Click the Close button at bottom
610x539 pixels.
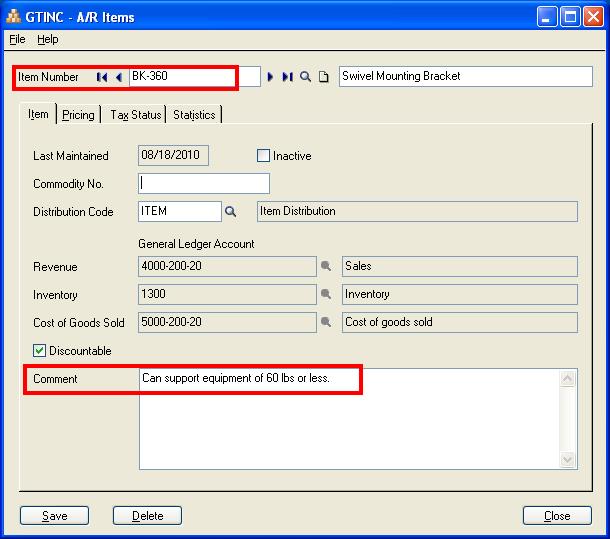click(x=557, y=516)
